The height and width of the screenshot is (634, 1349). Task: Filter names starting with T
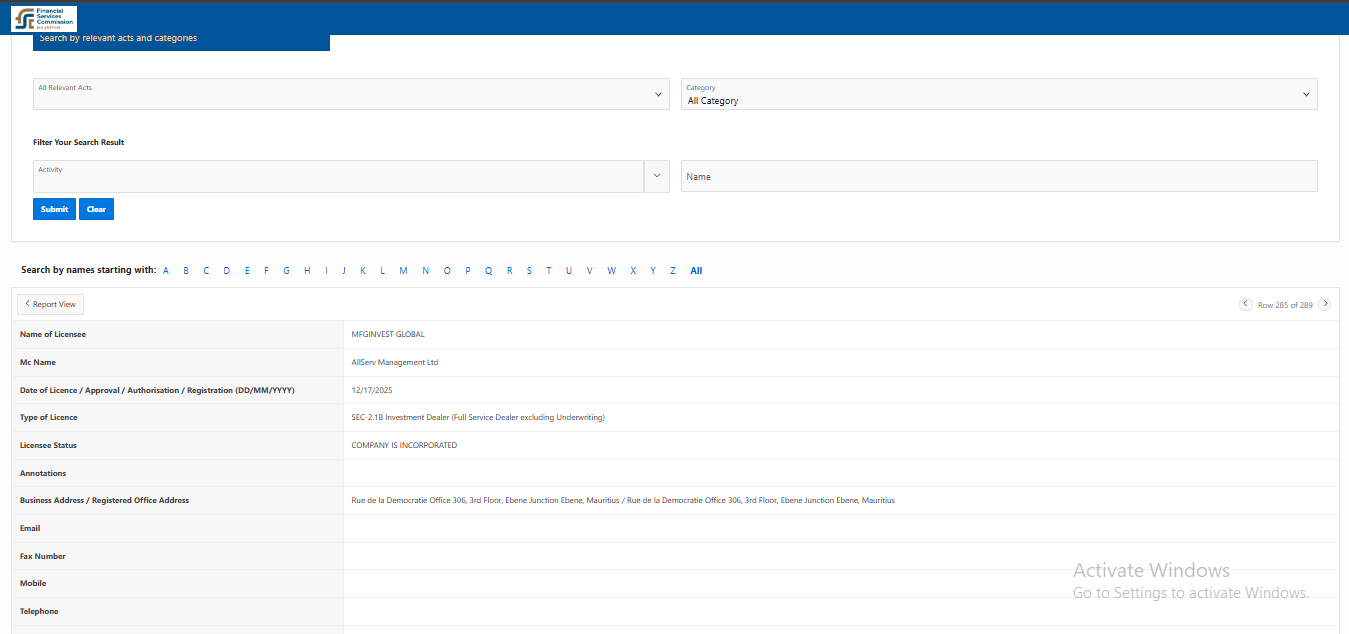pos(548,271)
